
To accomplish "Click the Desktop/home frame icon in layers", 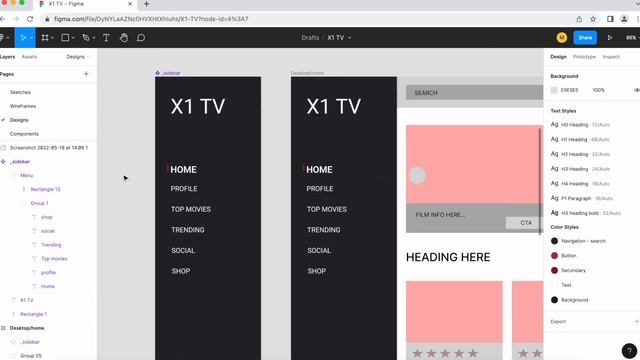I will pos(3,328).
